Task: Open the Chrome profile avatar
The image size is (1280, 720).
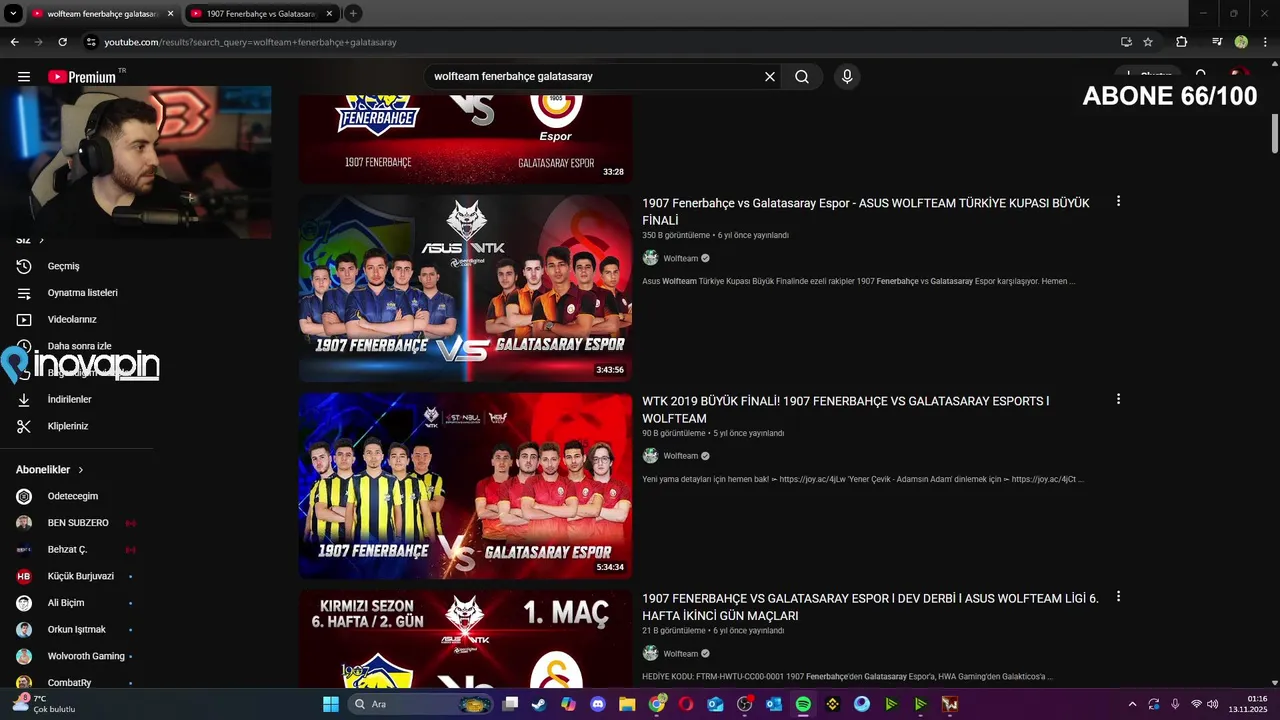Action: (1241, 42)
